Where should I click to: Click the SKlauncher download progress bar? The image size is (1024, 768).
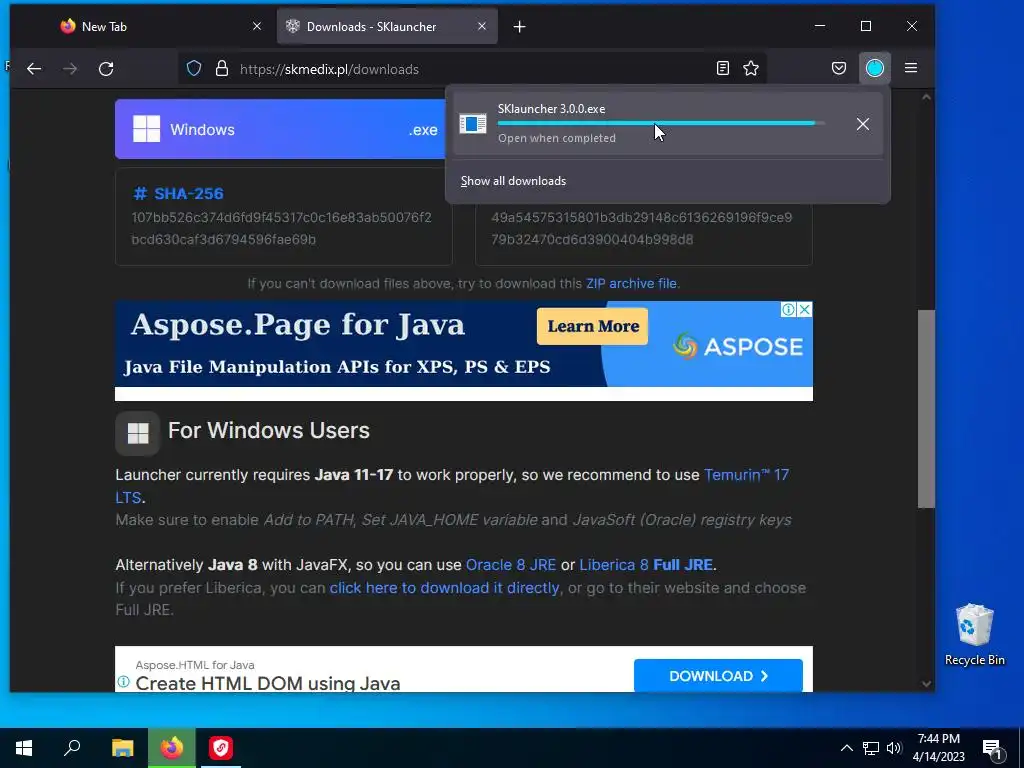click(660, 123)
